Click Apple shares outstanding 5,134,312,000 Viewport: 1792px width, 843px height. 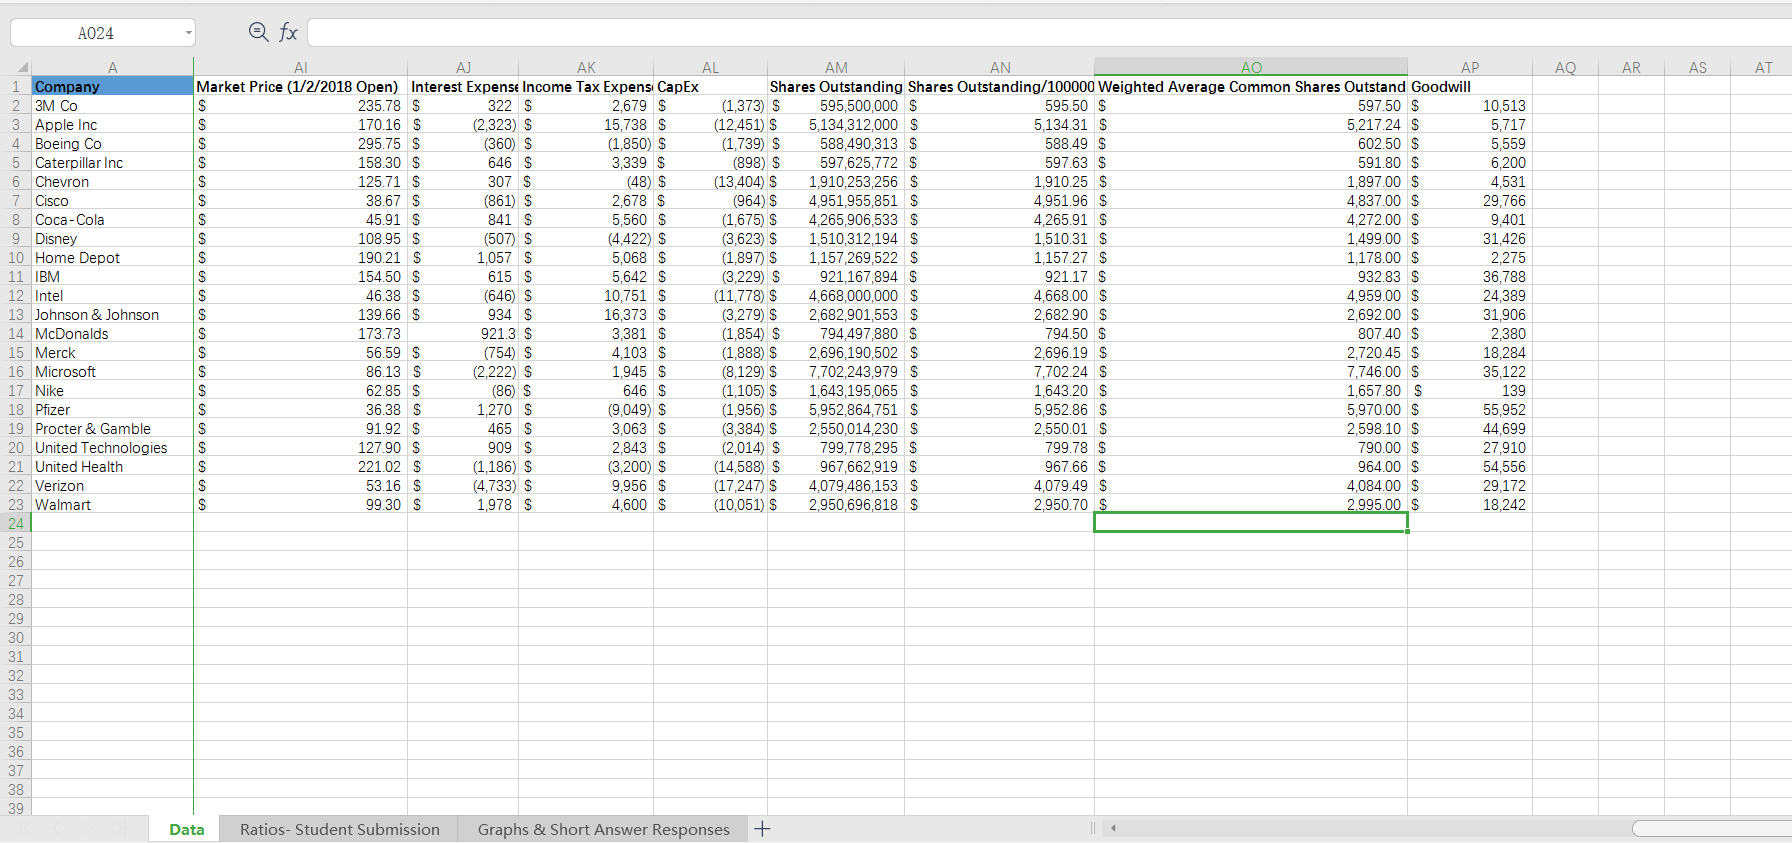tap(836, 125)
